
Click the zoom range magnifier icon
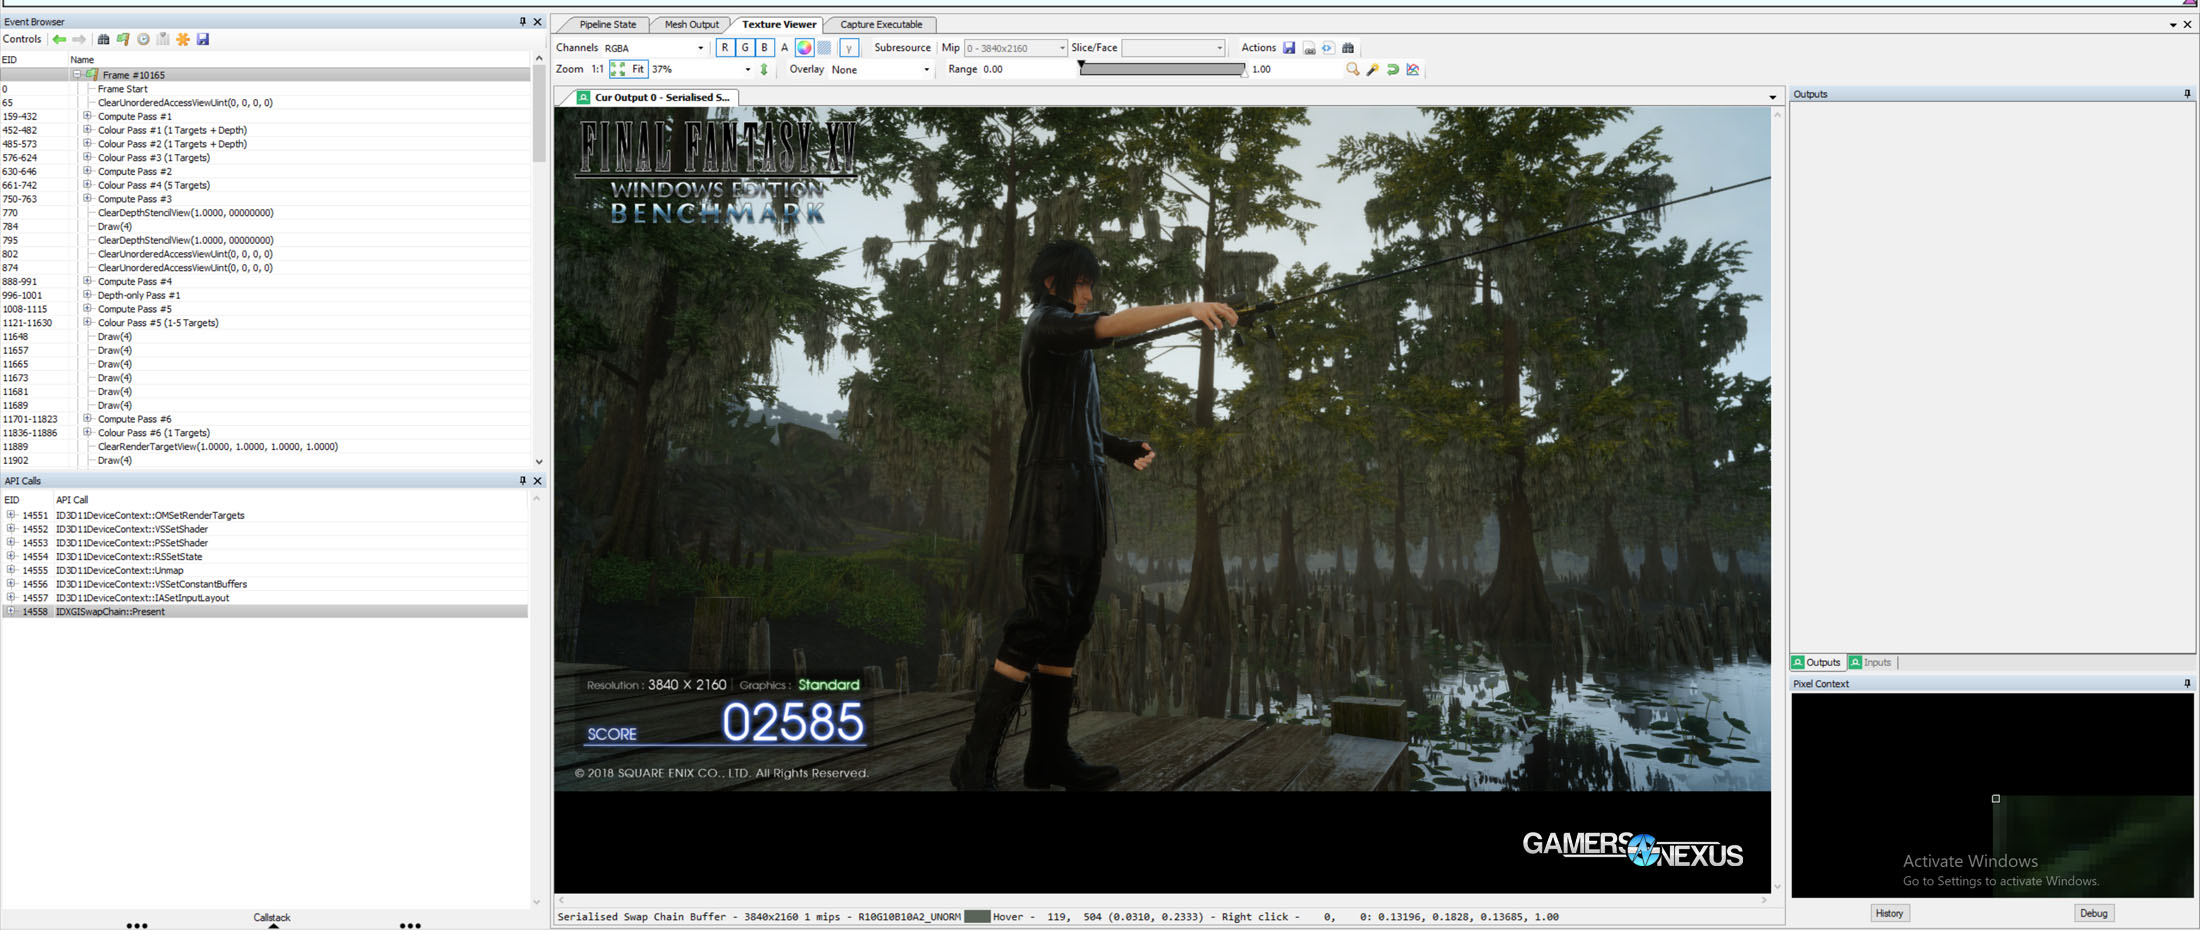click(1353, 70)
